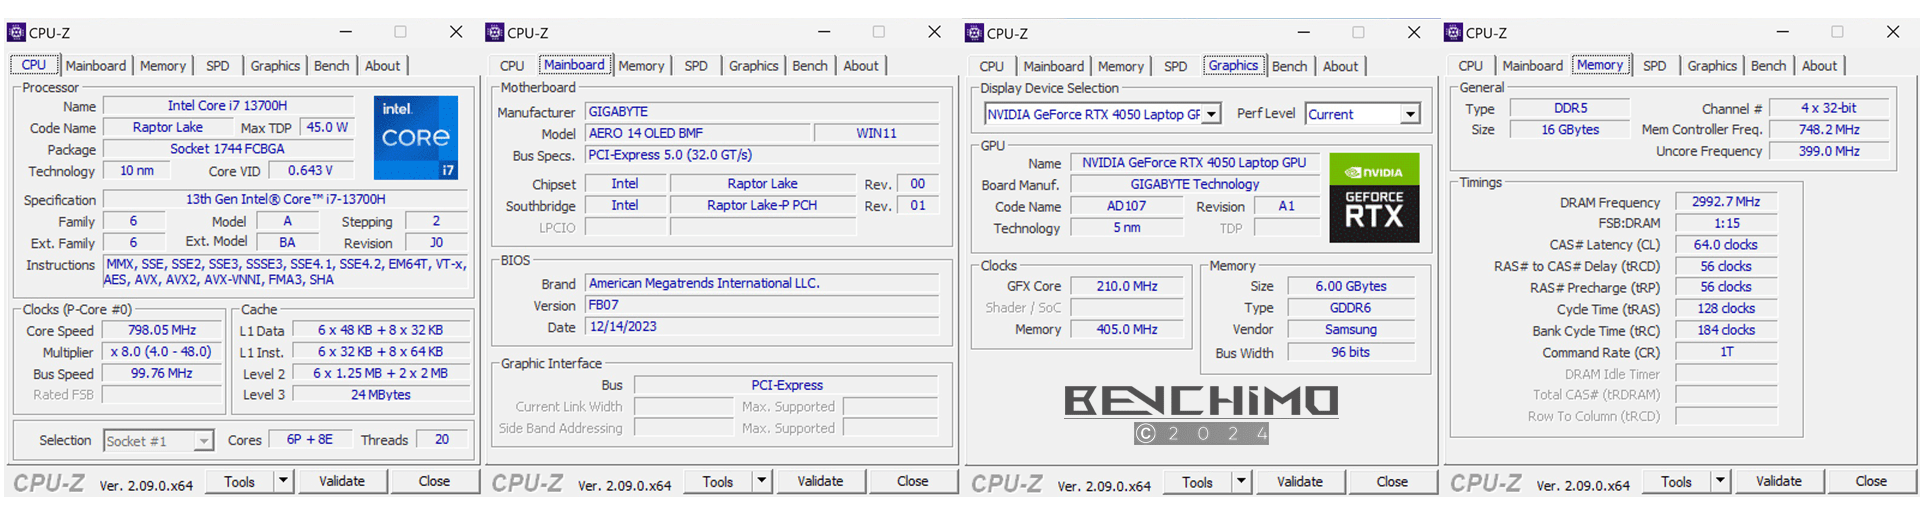1920x511 pixels.
Task: Open SPD tab in first CPU-Z window
Action: 217,66
